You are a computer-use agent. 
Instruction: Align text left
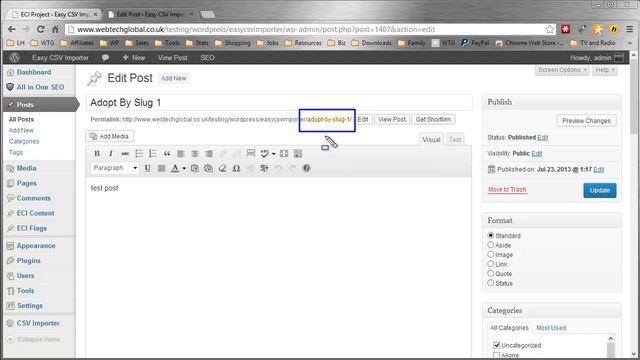pos(181,153)
